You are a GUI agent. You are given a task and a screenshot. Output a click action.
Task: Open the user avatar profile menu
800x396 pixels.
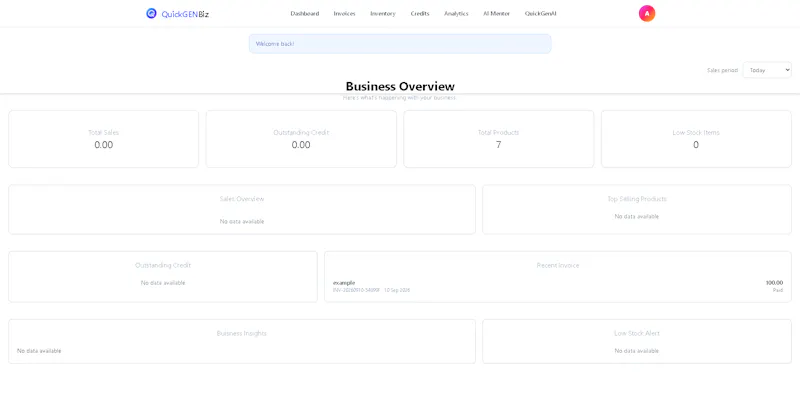click(646, 13)
